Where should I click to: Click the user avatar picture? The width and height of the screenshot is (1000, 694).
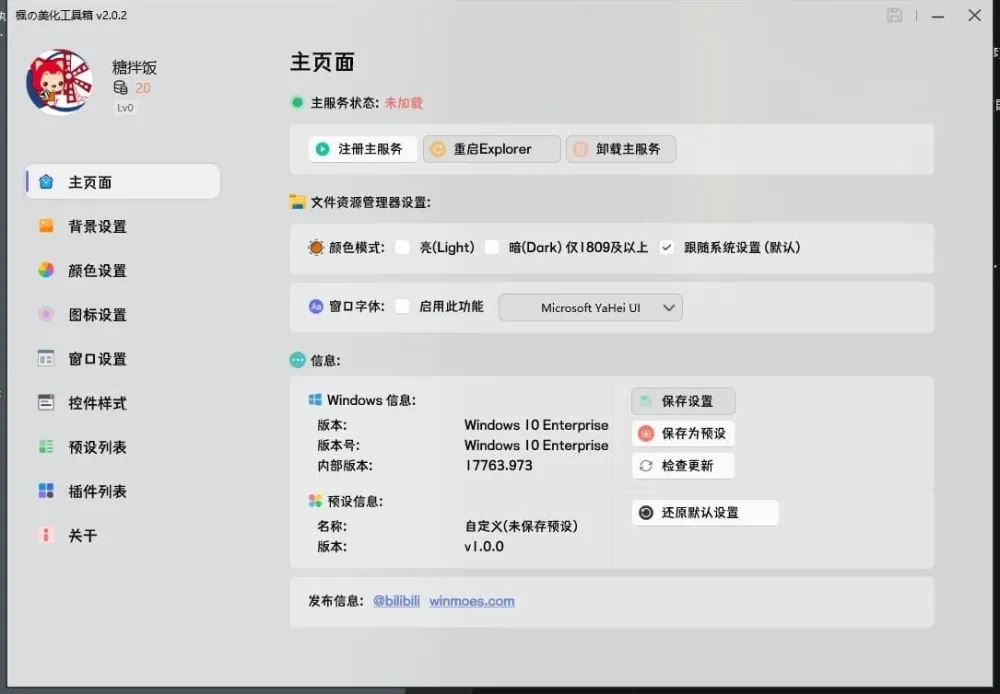[58, 80]
